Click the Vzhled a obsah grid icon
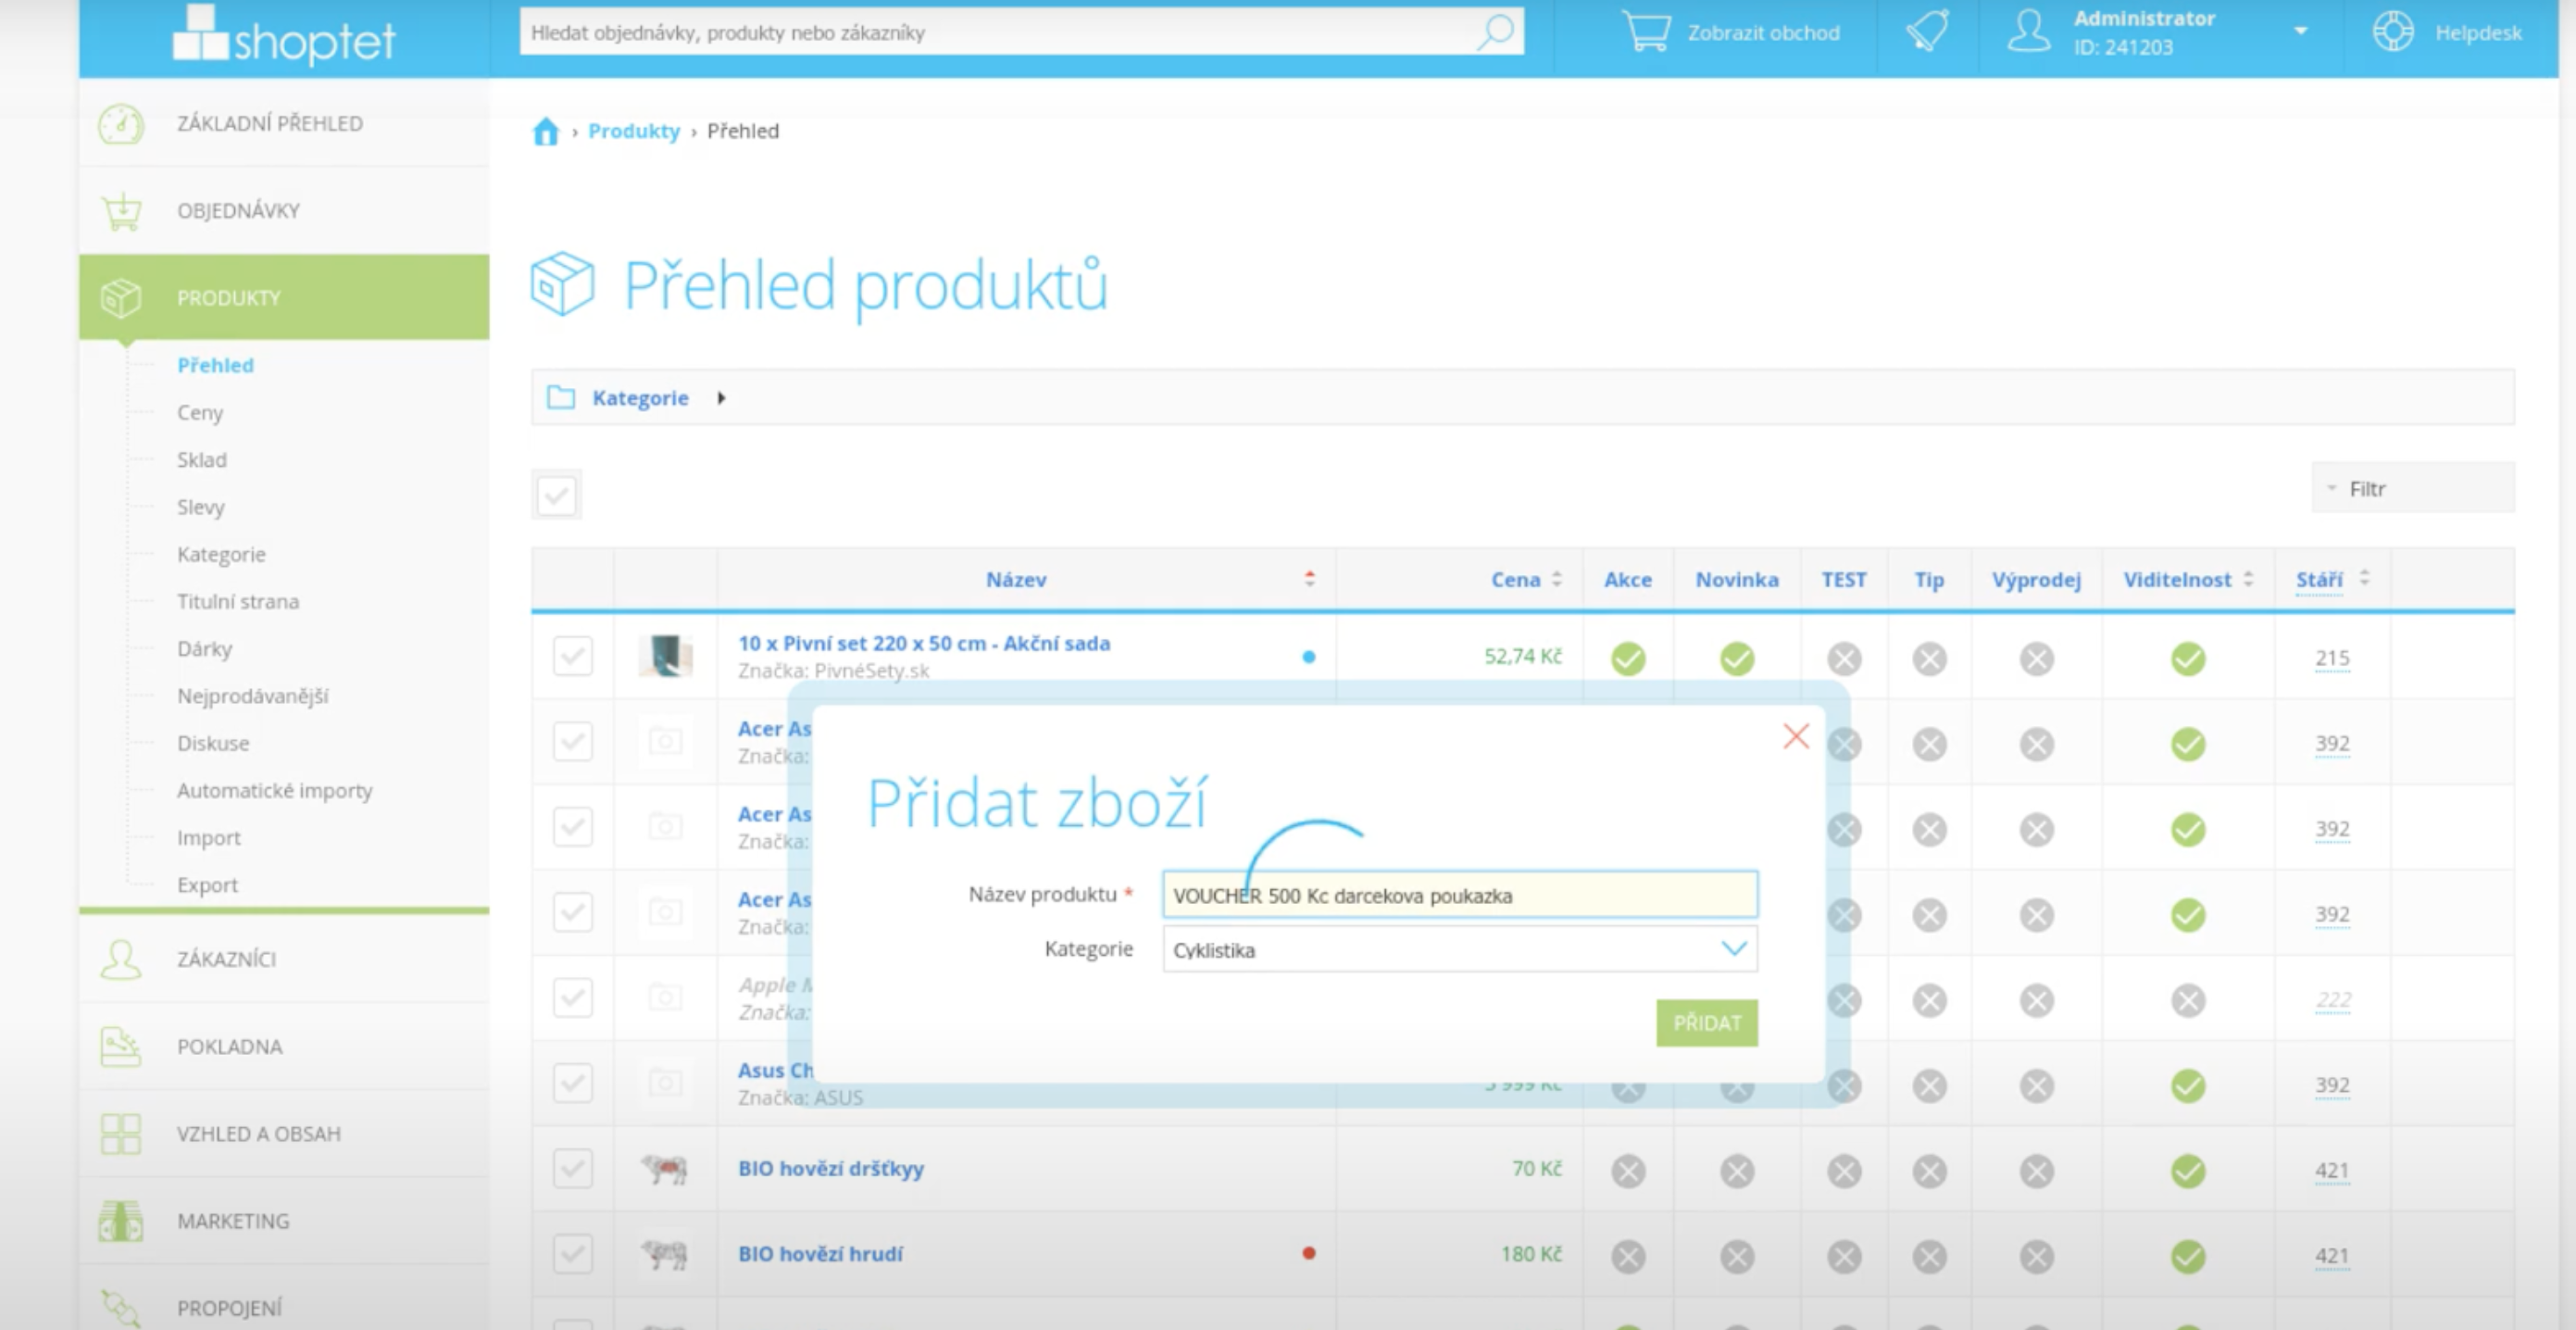Image resolution: width=2576 pixels, height=1330 pixels. point(121,1134)
